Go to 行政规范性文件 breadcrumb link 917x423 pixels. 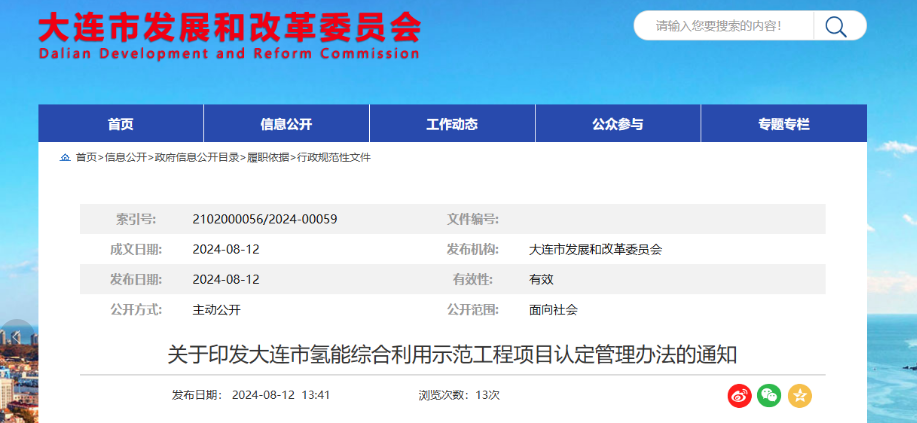pos(334,157)
